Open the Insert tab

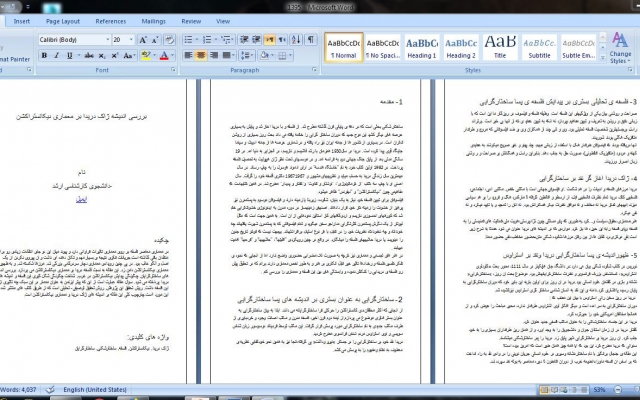click(22, 21)
